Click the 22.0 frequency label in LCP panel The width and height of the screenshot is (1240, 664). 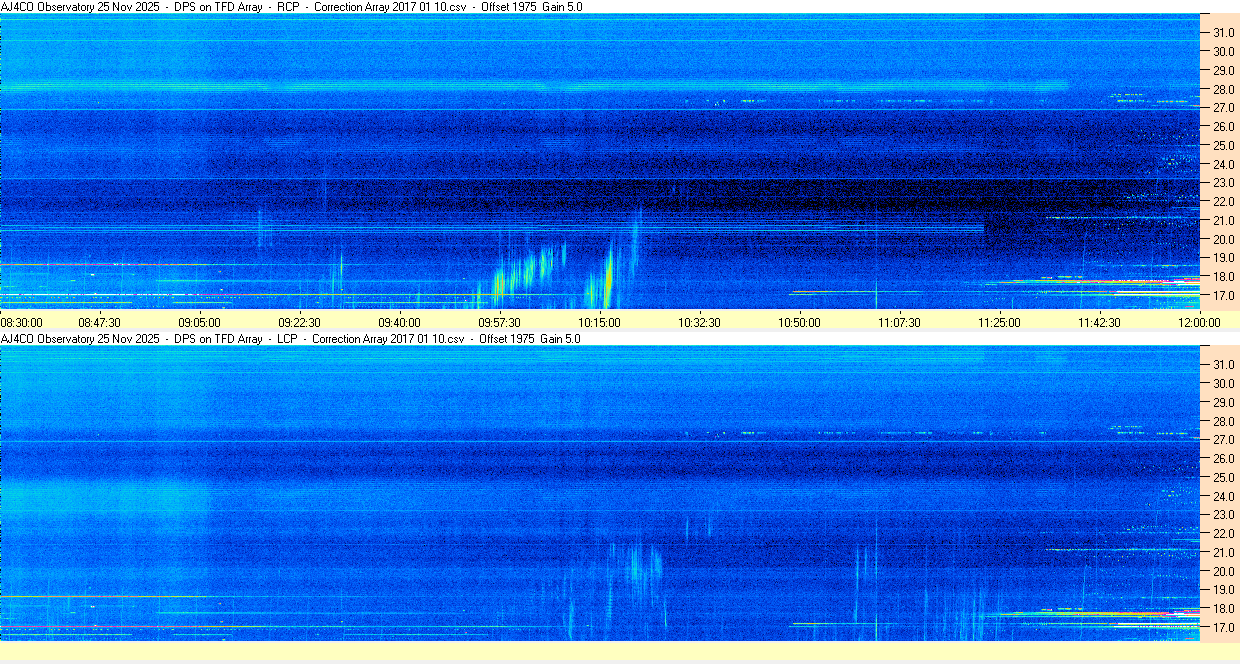pos(1223,534)
